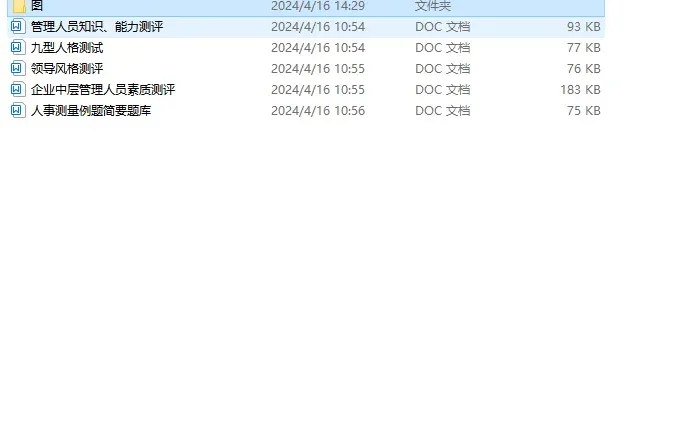Click the DOC icon beside 九型人格测试
This screenshot has width=685, height=424.
coord(17,48)
